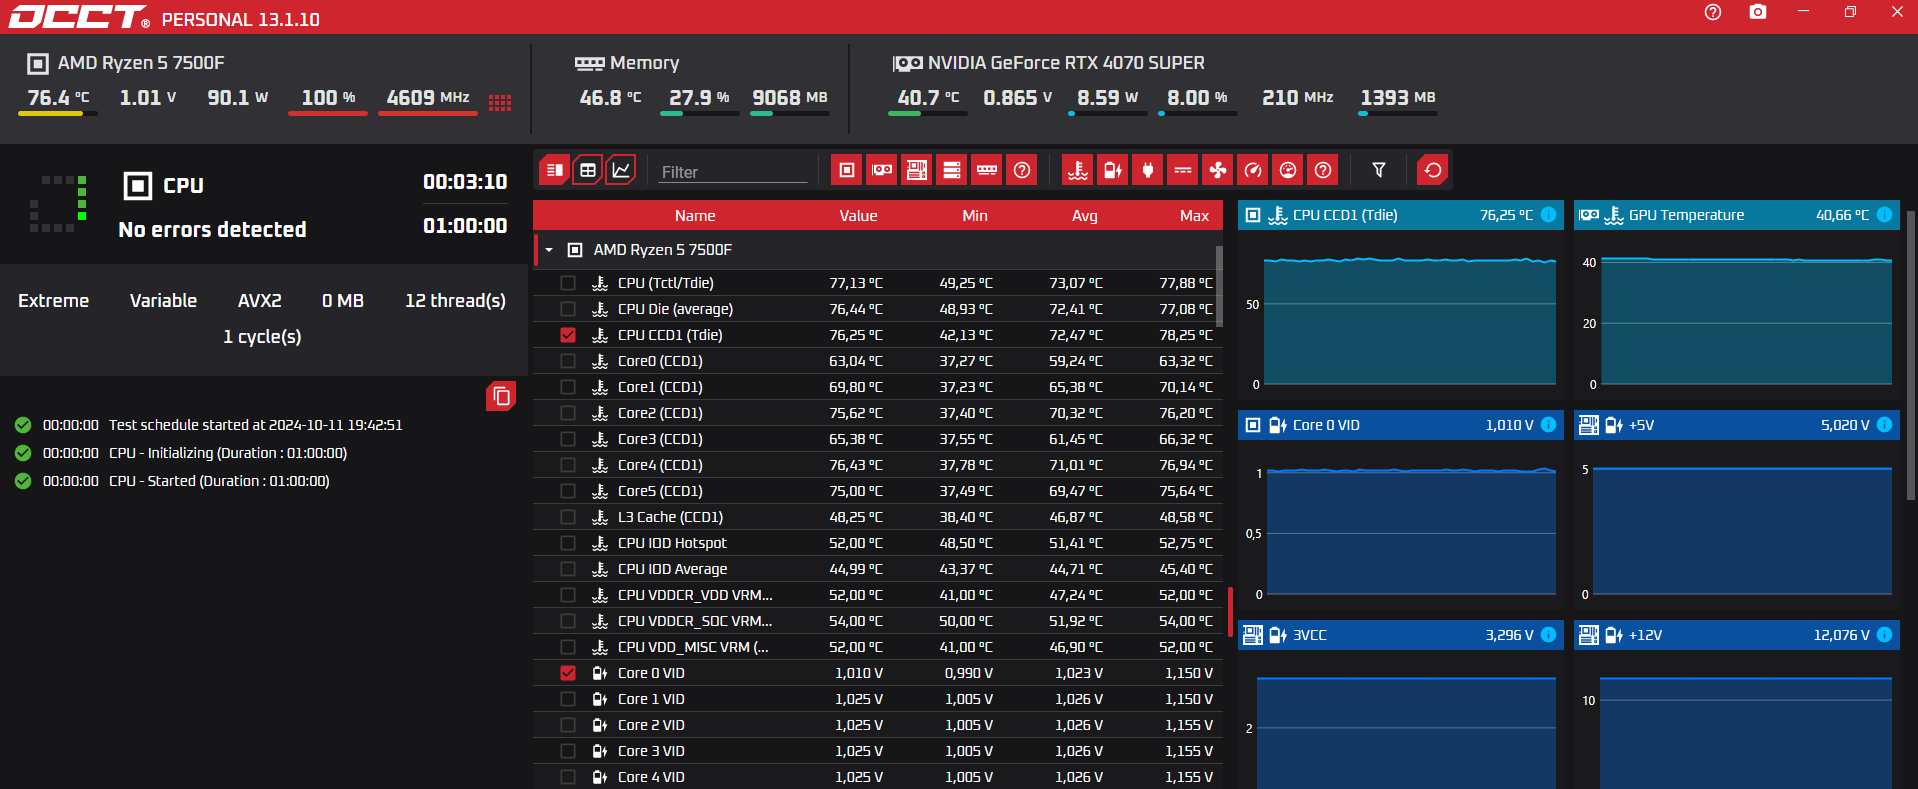1918x789 pixels.
Task: Focus the sensor Filter text field
Action: coord(733,172)
